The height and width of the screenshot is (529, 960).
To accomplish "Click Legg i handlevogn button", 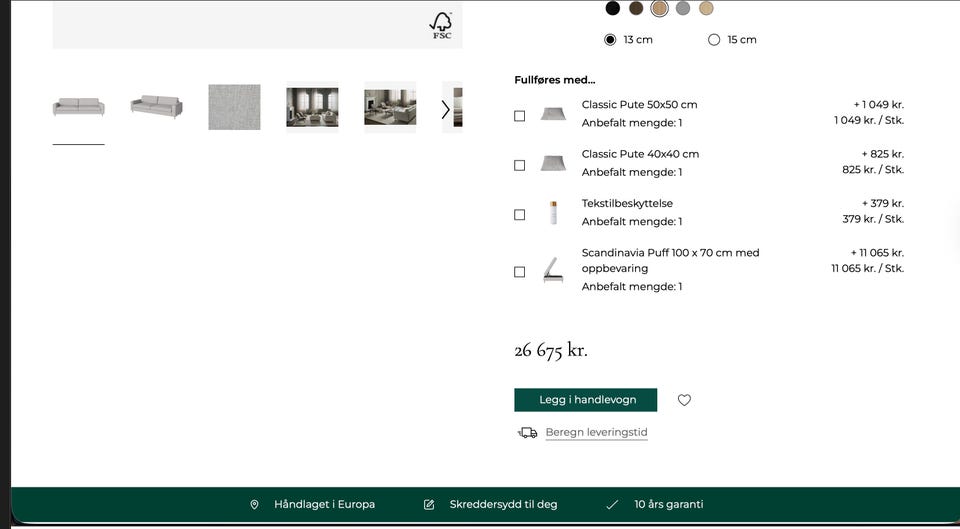I will pyautogui.click(x=585, y=400).
